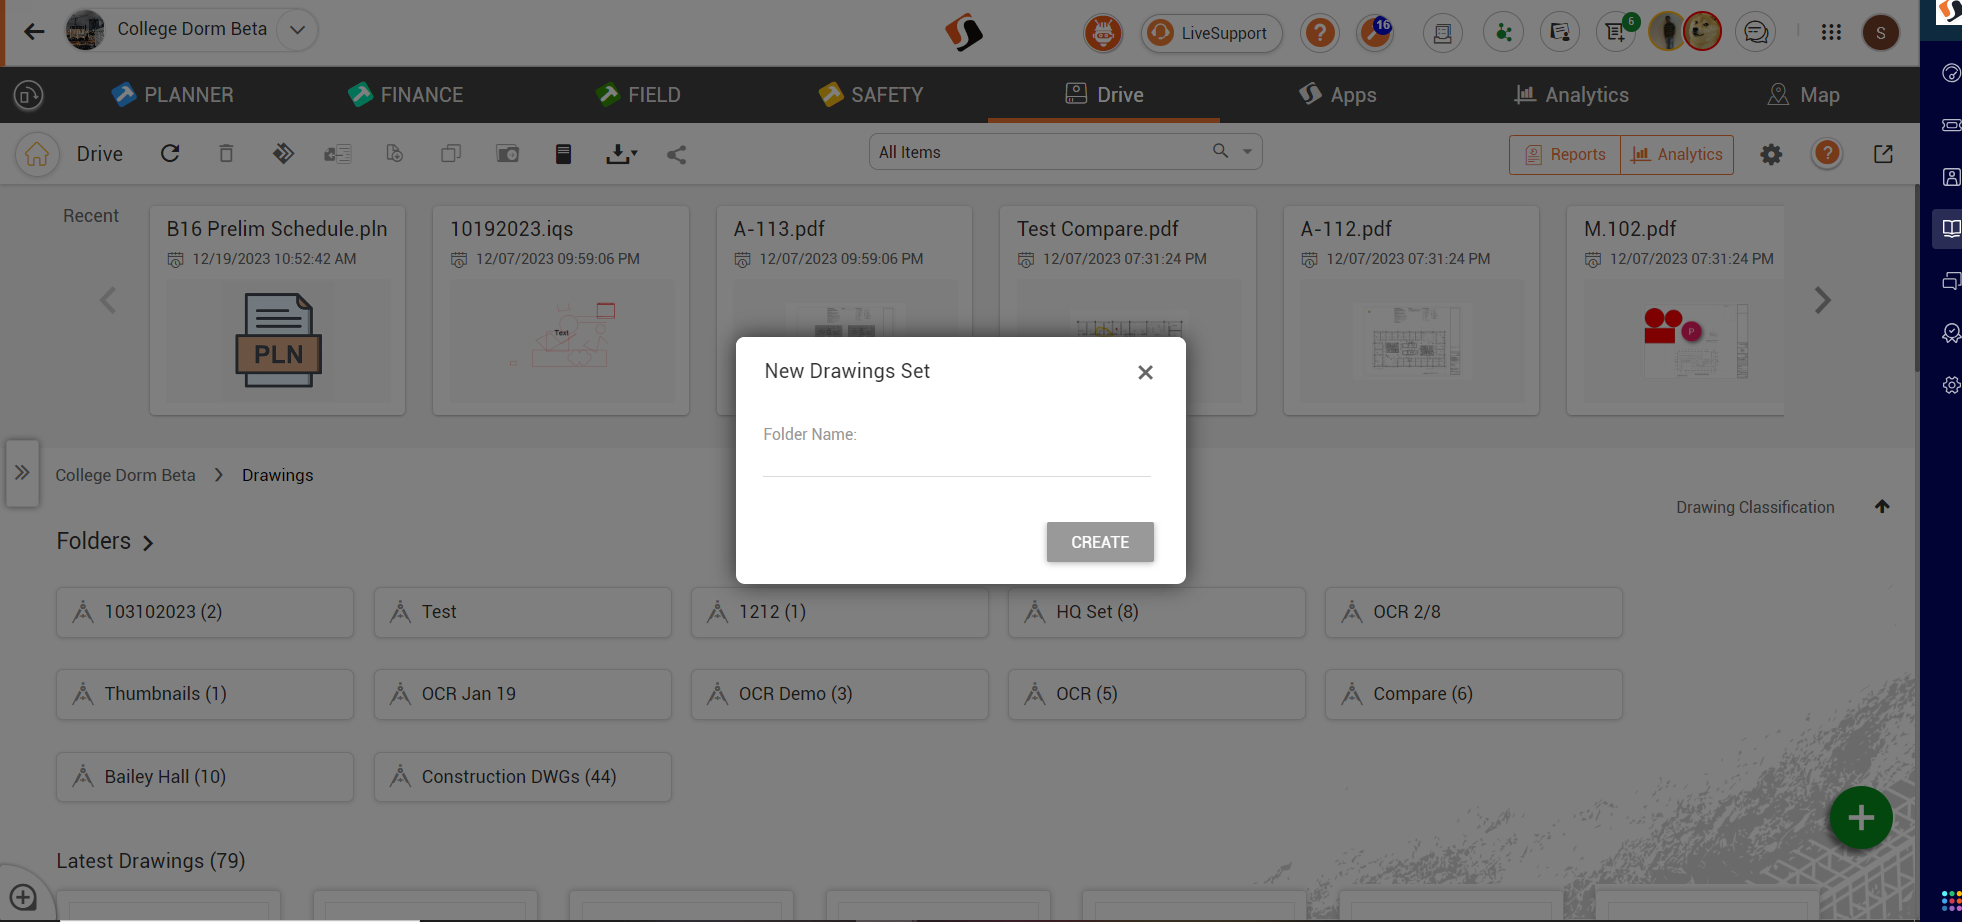The width and height of the screenshot is (1962, 922).
Task: Open the book icon in right sidebar
Action: 1951,228
